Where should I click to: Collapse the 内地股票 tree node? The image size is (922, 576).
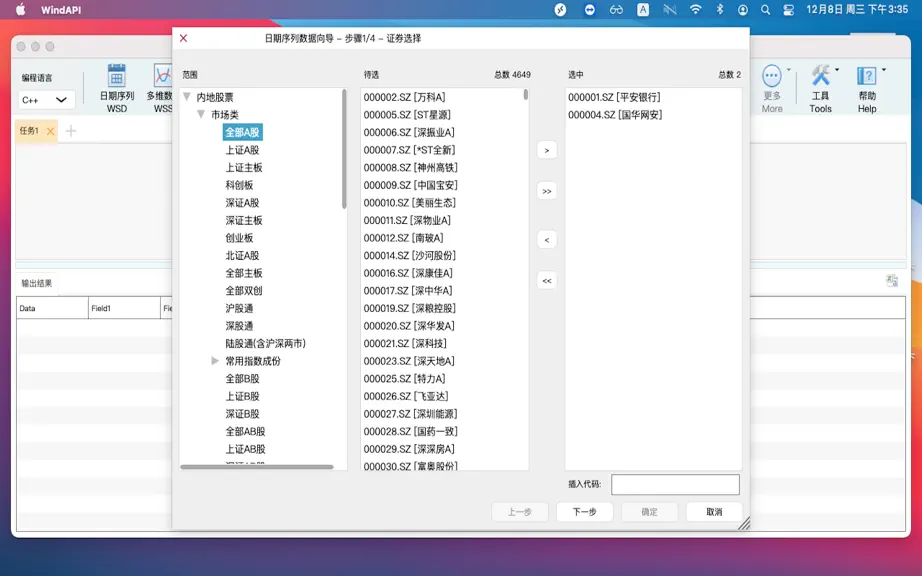point(187,96)
